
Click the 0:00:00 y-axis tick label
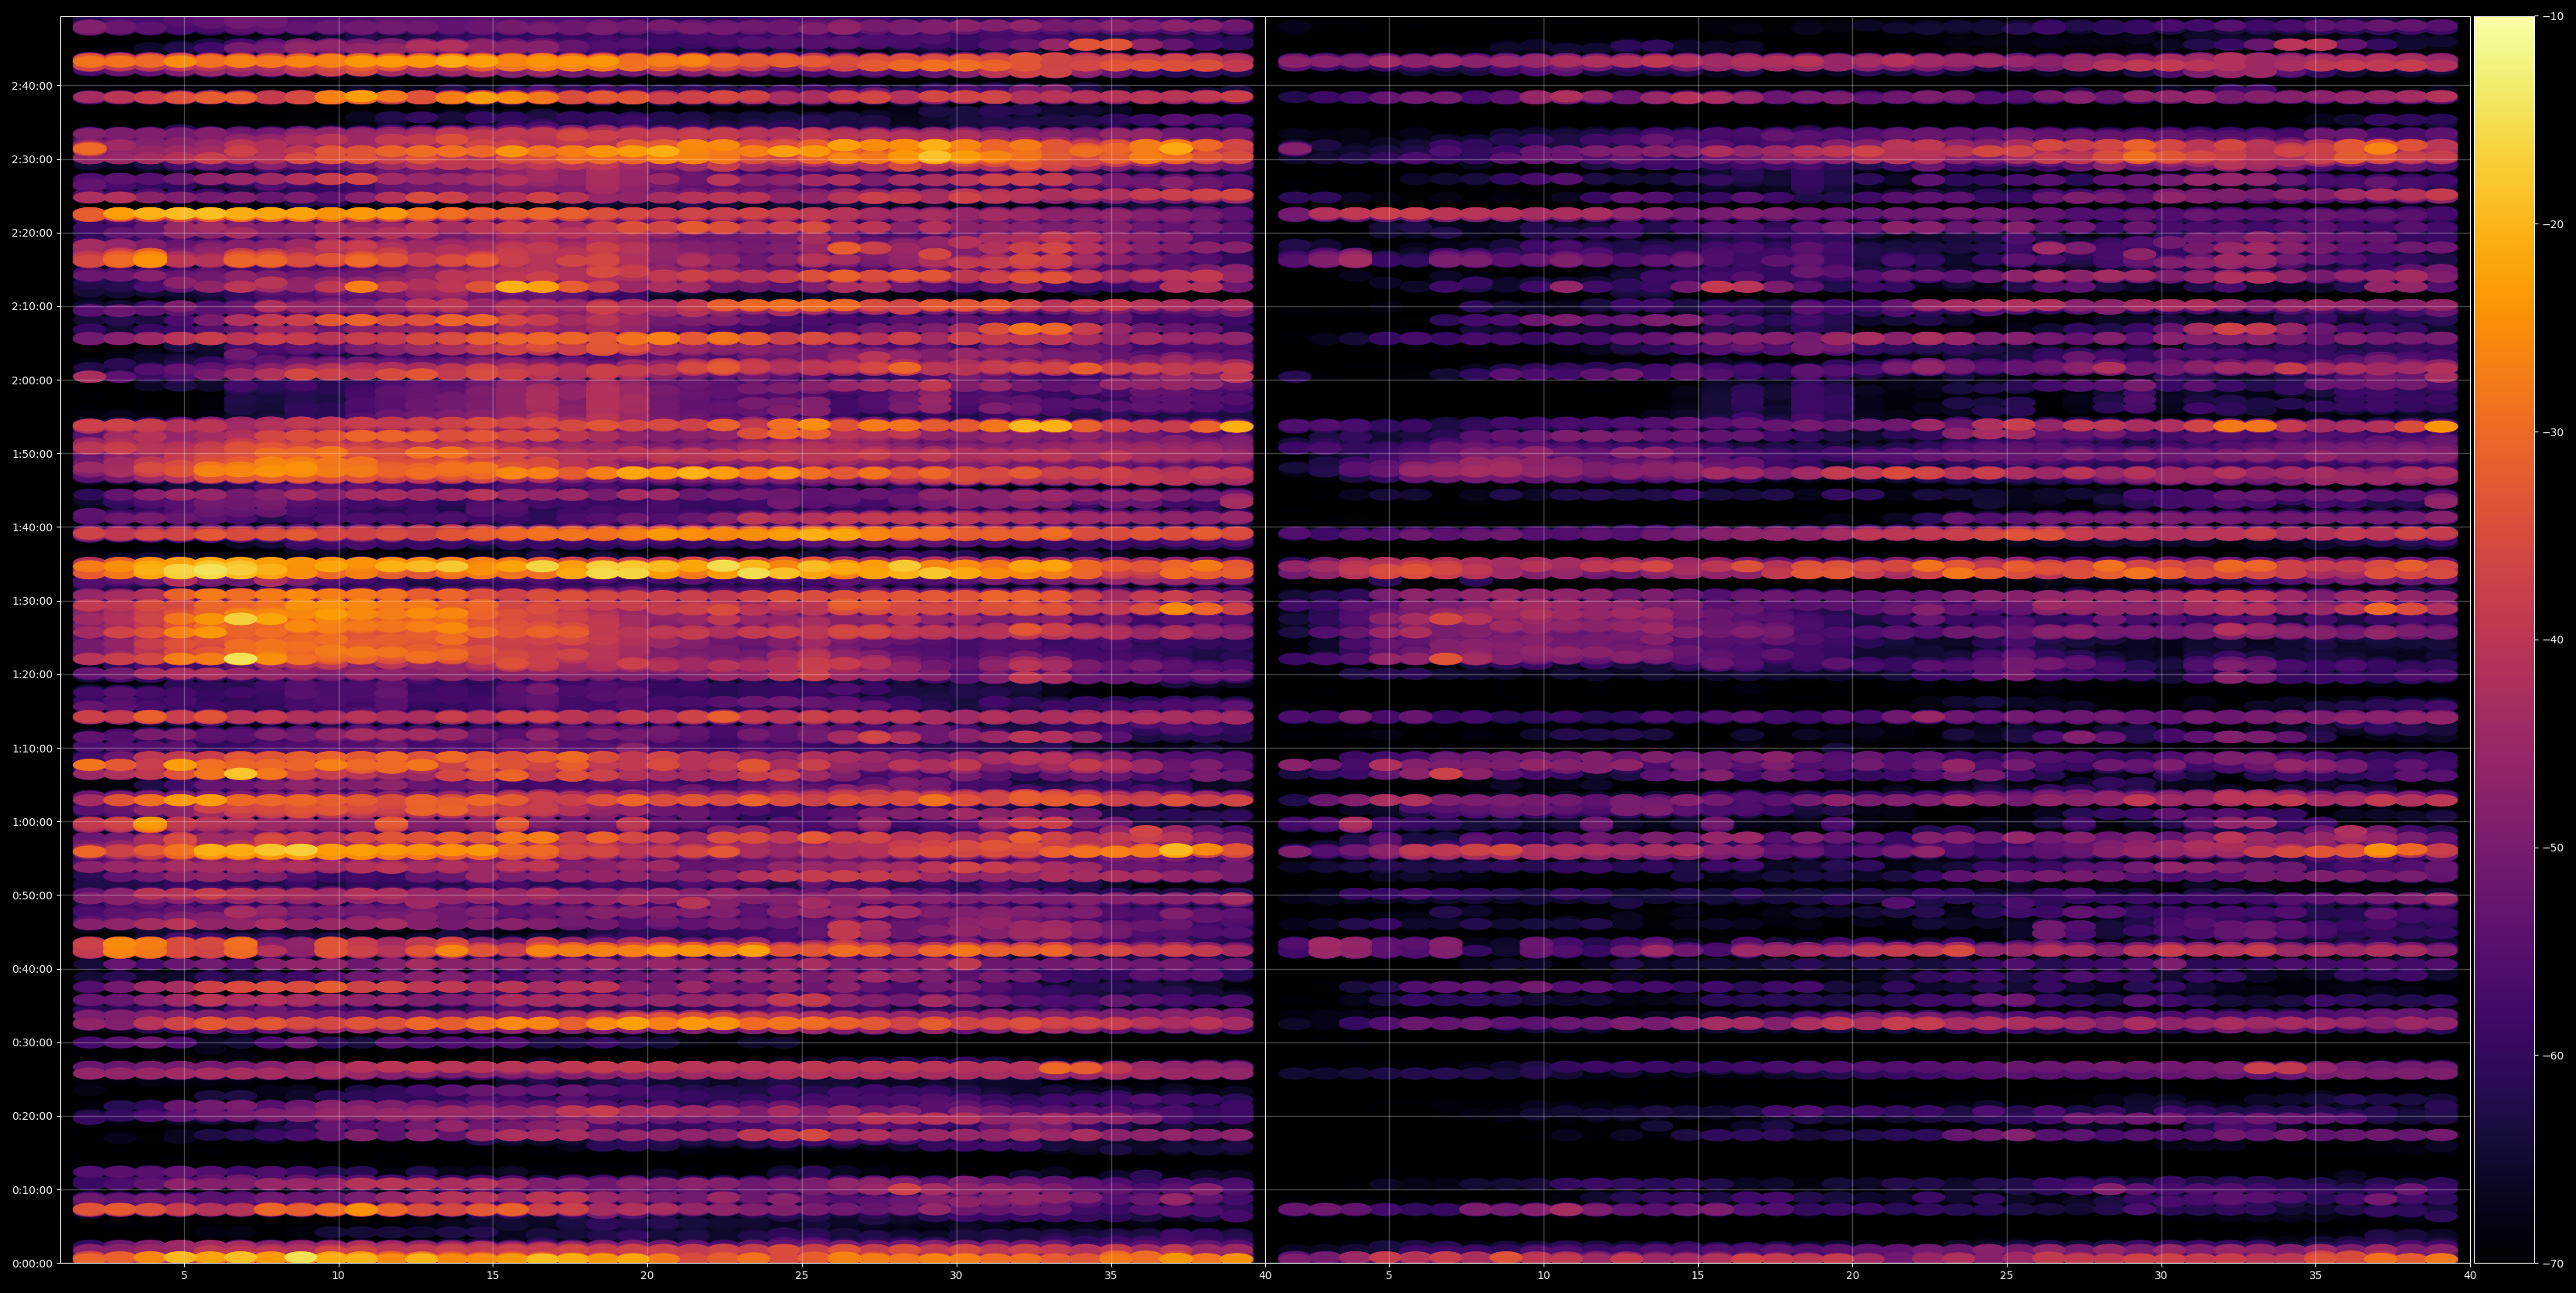pyautogui.click(x=31, y=1263)
